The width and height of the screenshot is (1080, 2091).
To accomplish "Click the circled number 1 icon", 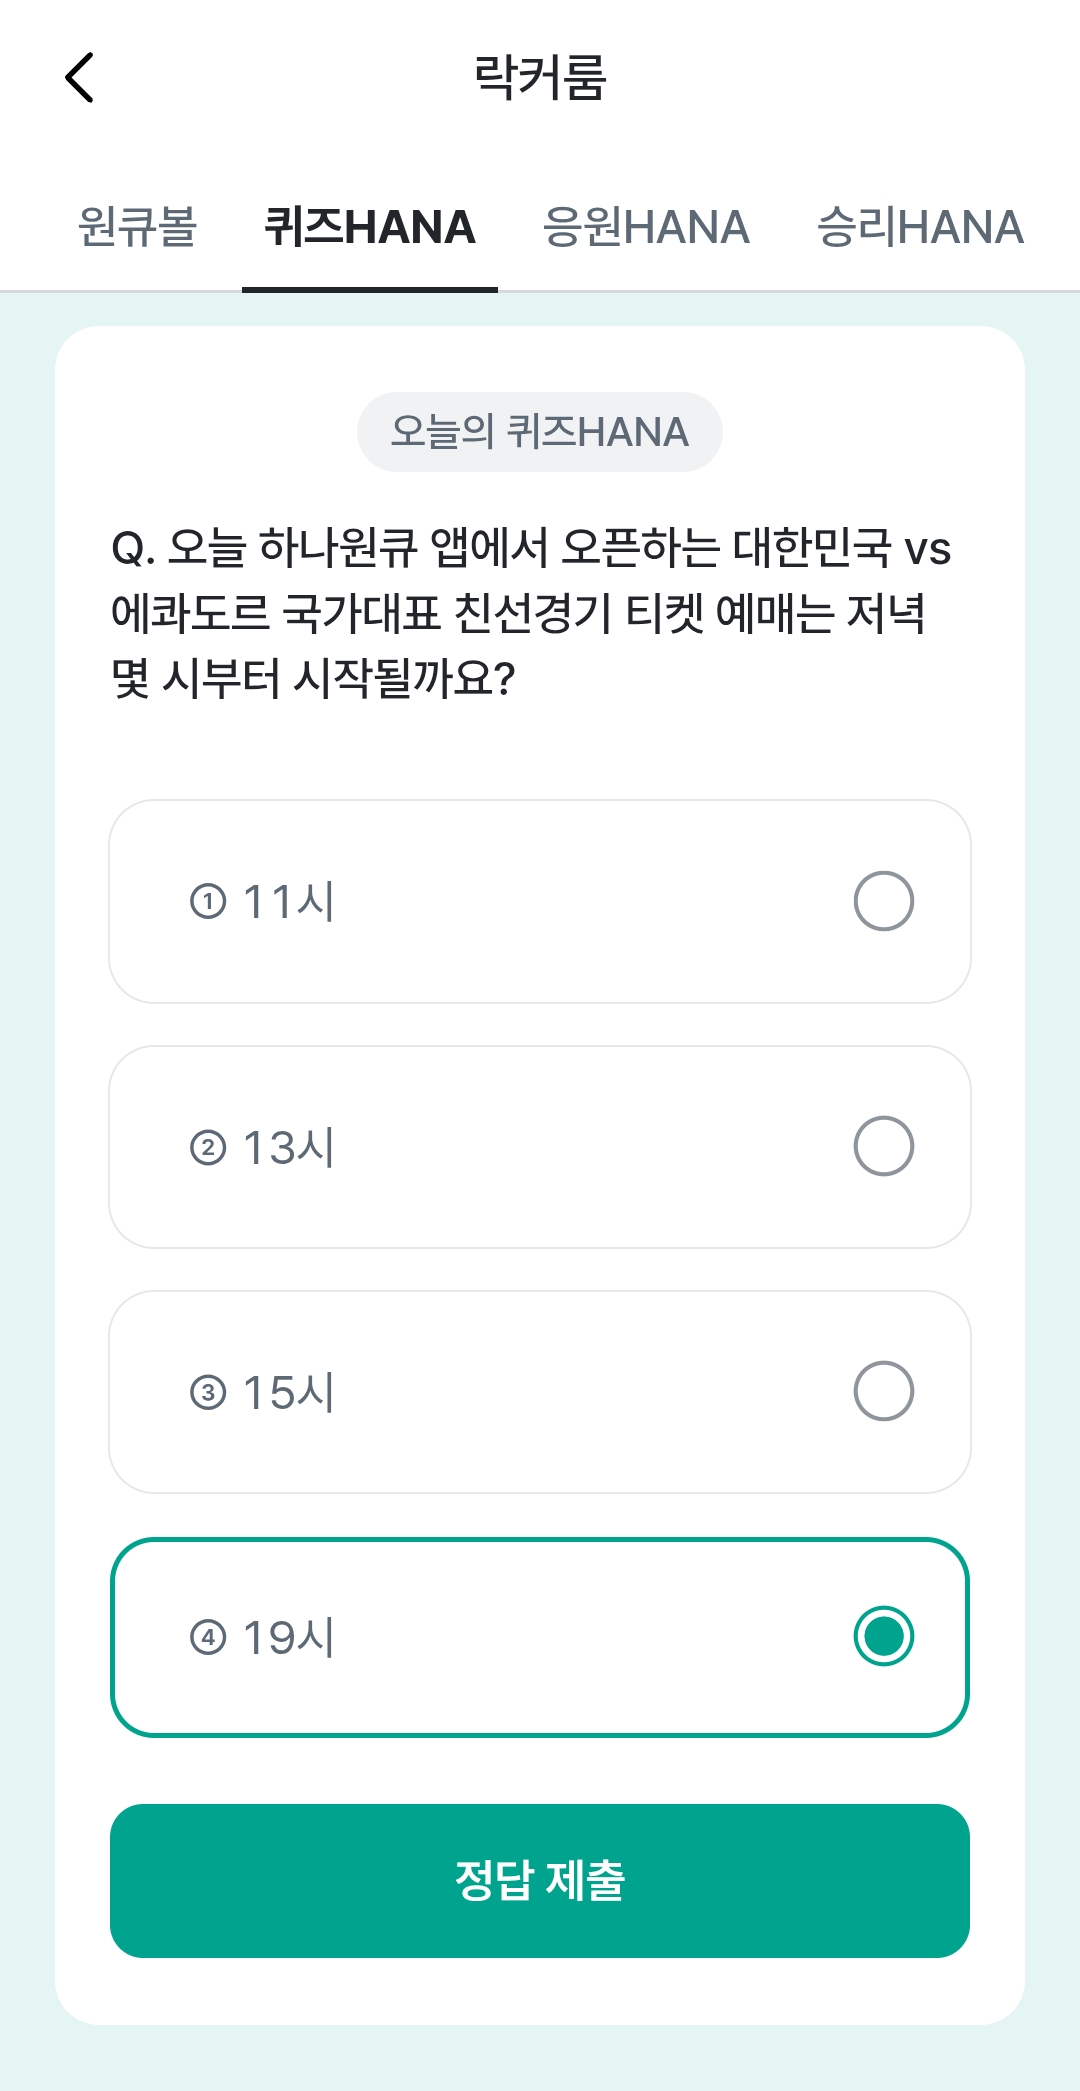I will pyautogui.click(x=208, y=902).
